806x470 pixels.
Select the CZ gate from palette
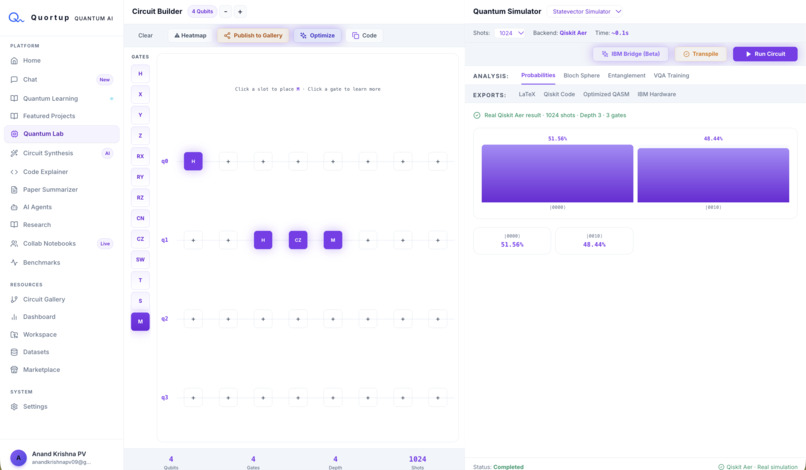[x=140, y=239]
